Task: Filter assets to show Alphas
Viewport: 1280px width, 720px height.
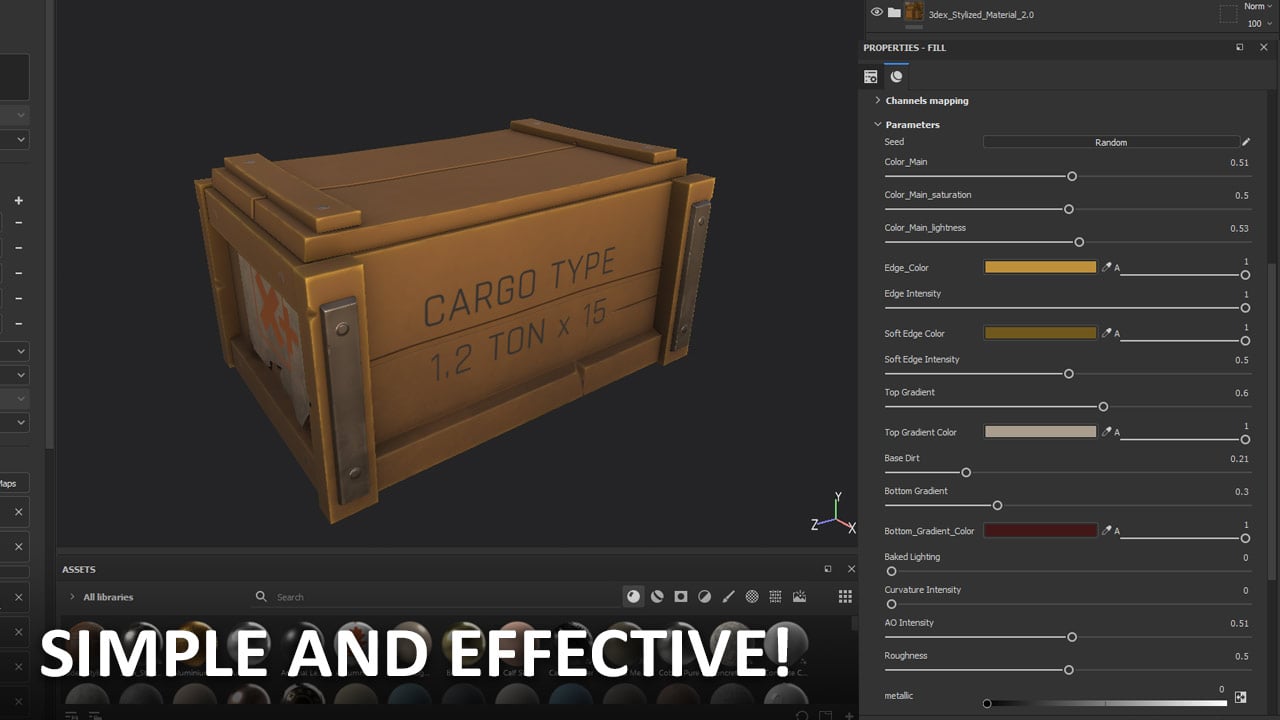Action: click(x=751, y=596)
